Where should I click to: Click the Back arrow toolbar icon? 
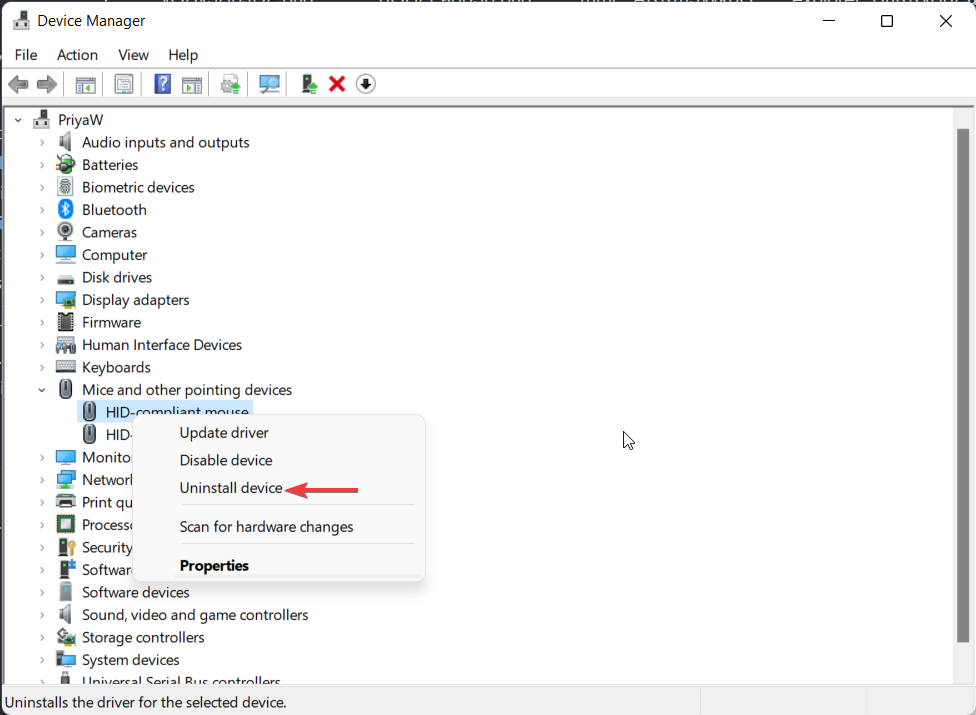19,84
